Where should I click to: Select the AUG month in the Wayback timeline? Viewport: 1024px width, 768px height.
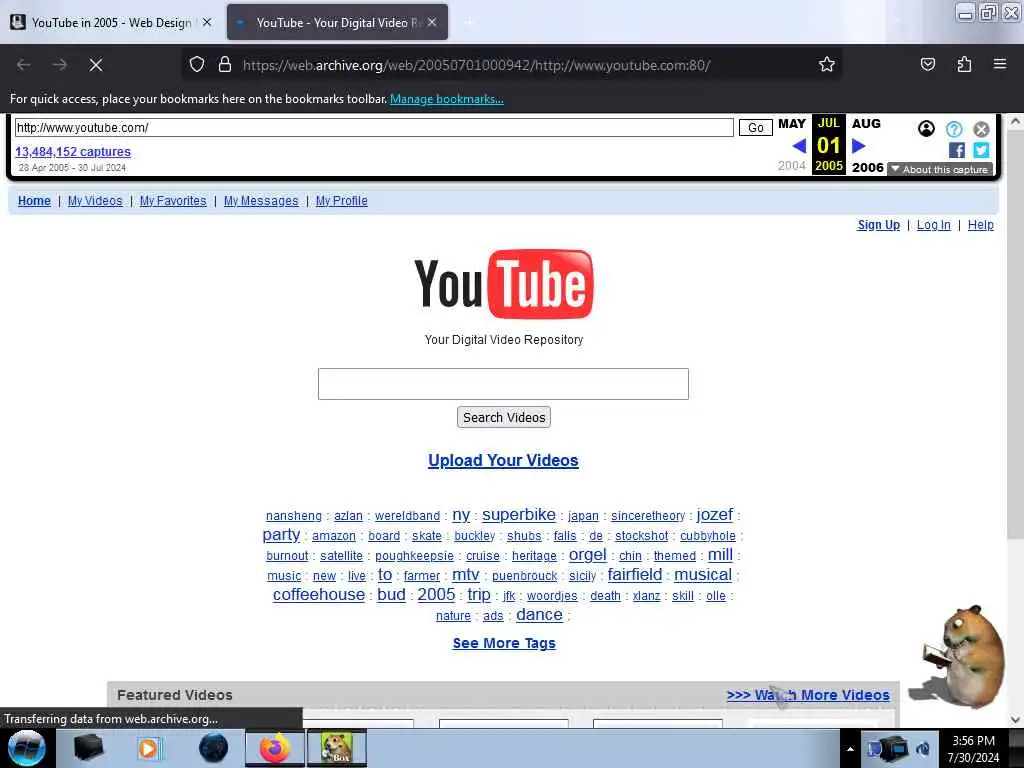coord(866,123)
